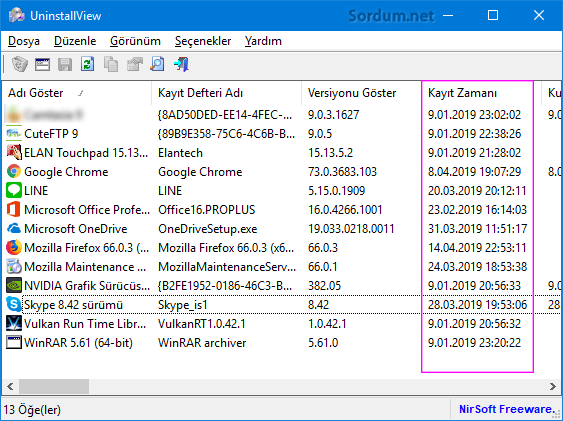
Task: Click version 5.15.0.1909 cell
Action: 336,191
